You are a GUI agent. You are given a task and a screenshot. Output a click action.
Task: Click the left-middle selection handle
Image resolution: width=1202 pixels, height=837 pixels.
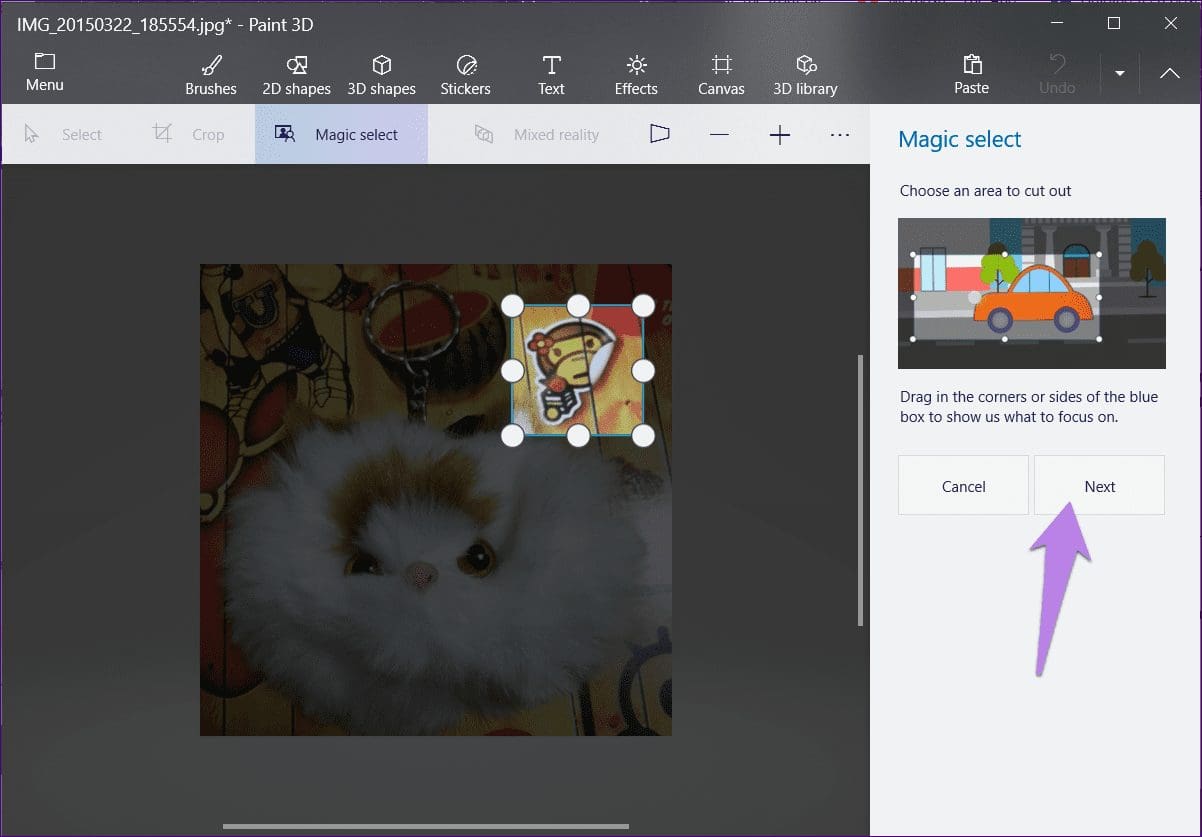(512, 371)
